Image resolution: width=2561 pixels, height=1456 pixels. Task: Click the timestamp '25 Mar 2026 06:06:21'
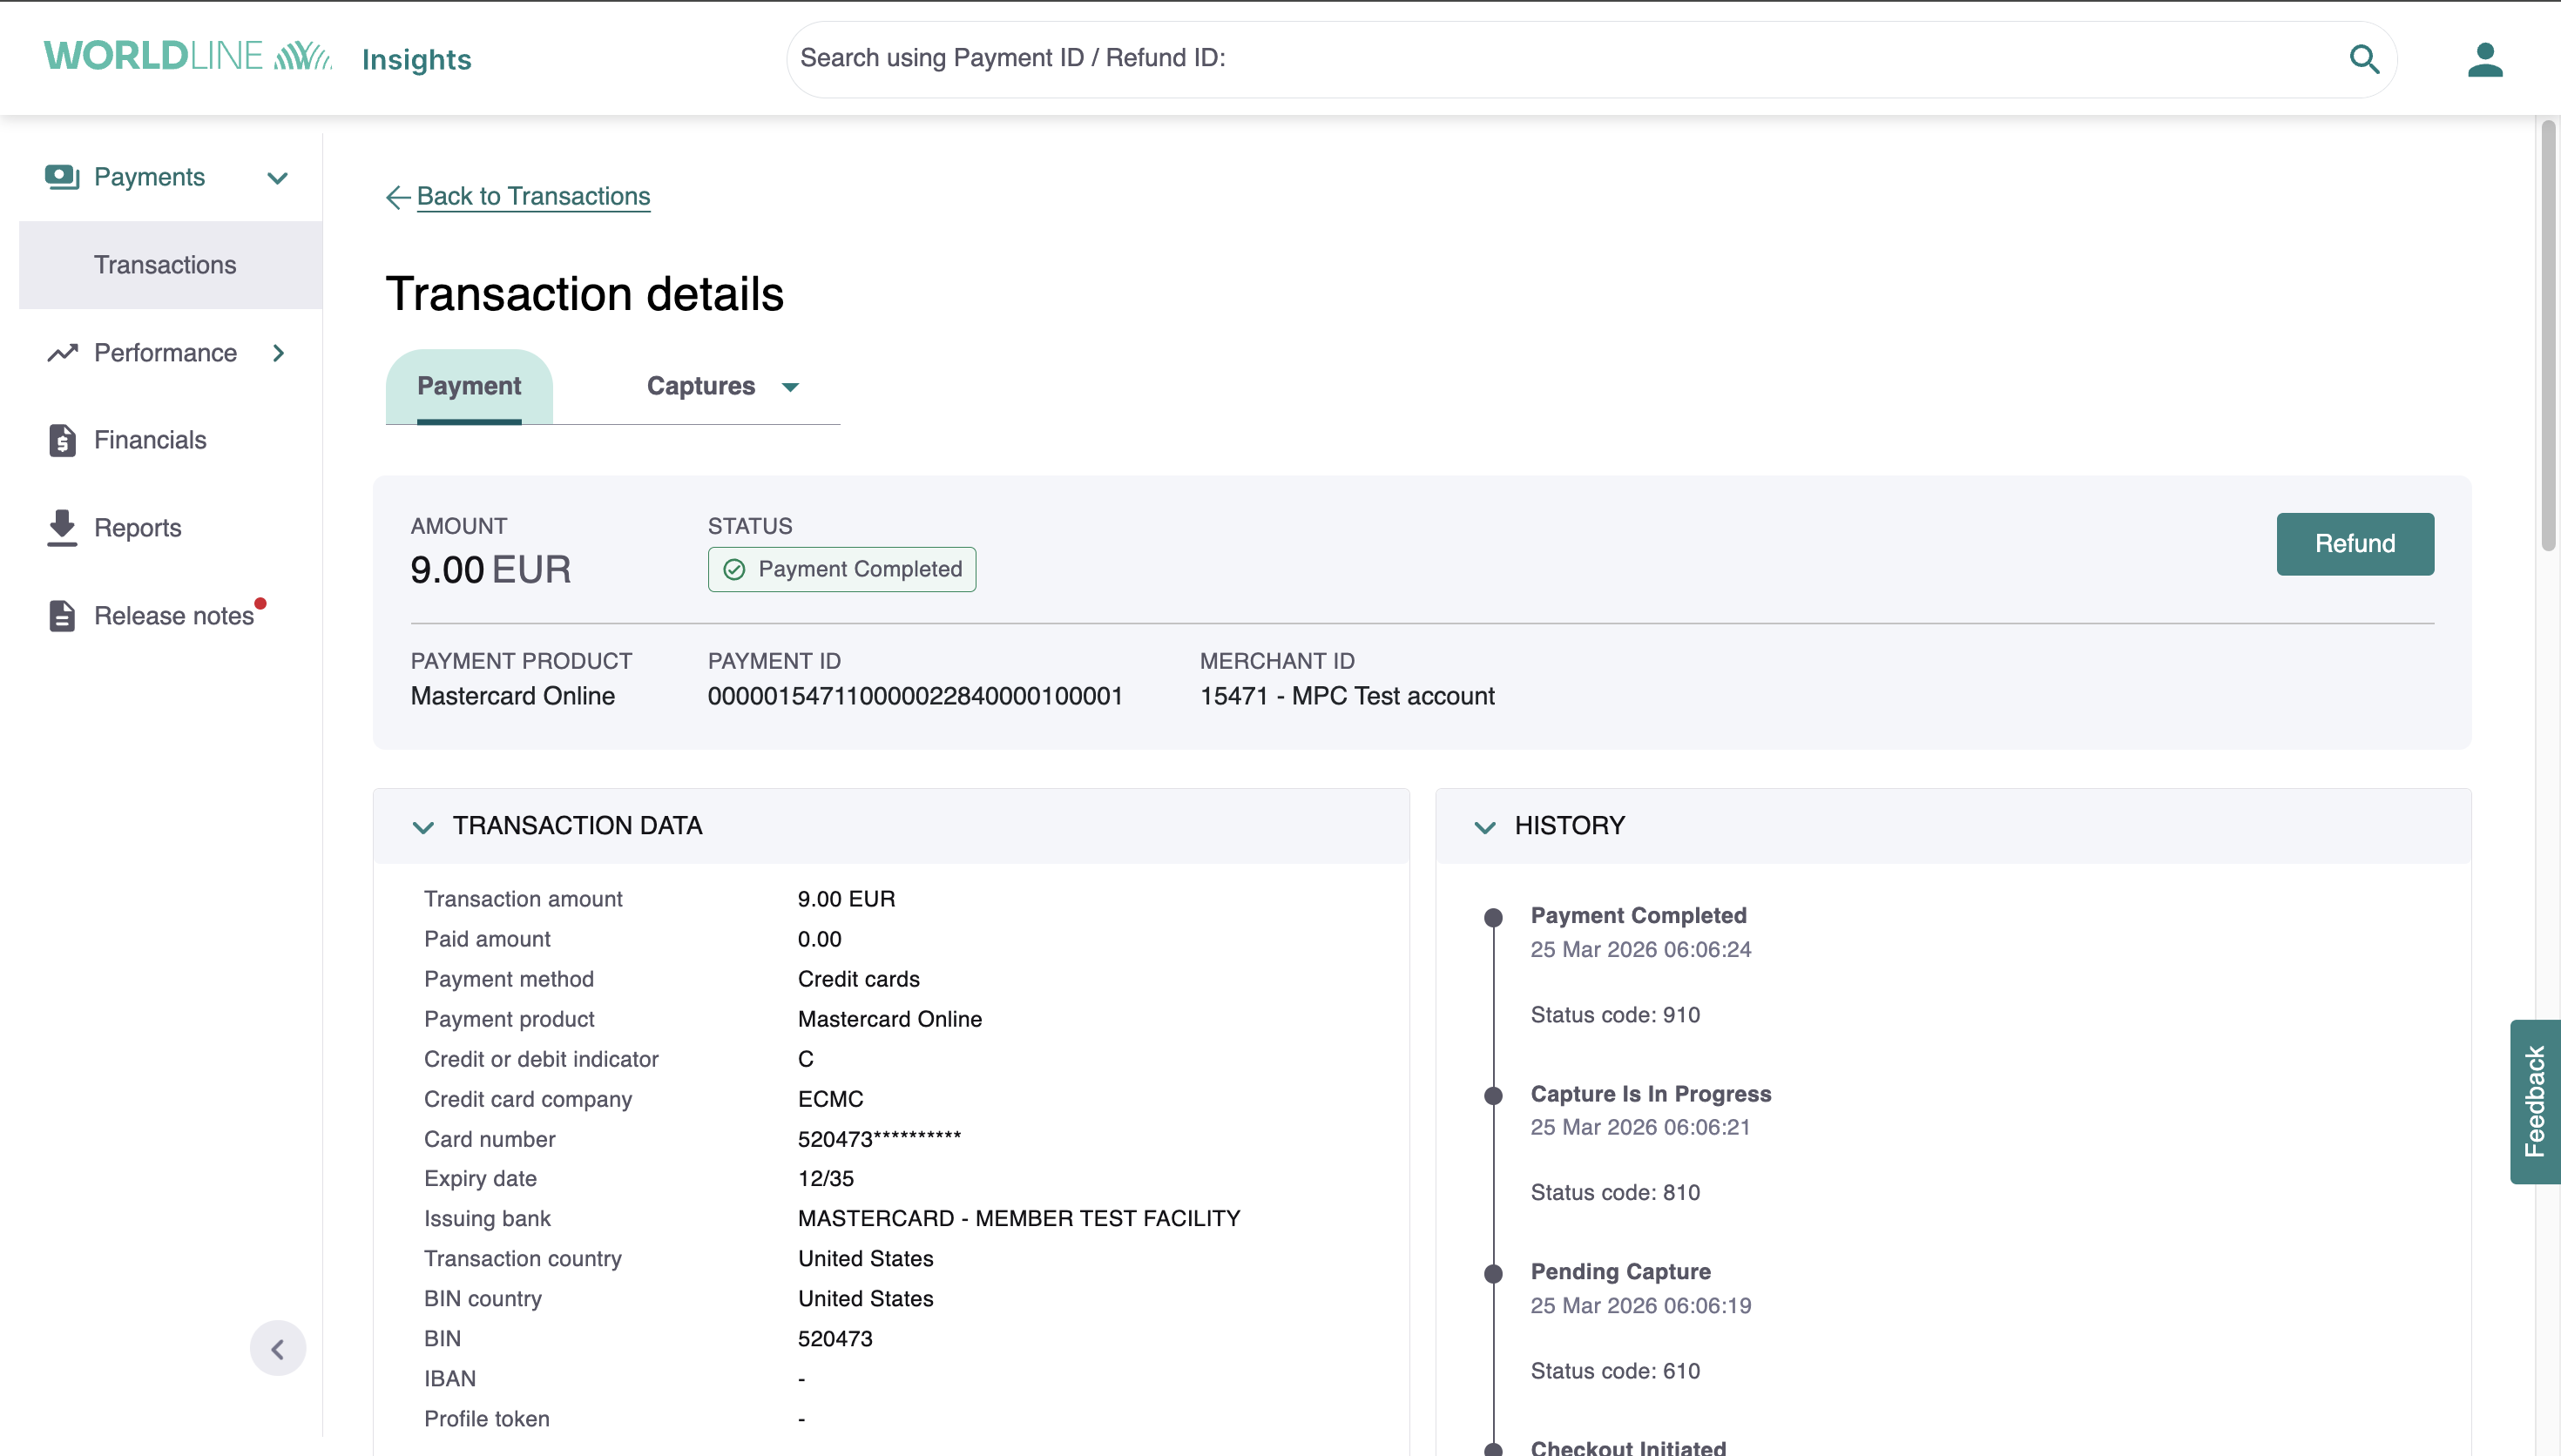point(1640,1127)
